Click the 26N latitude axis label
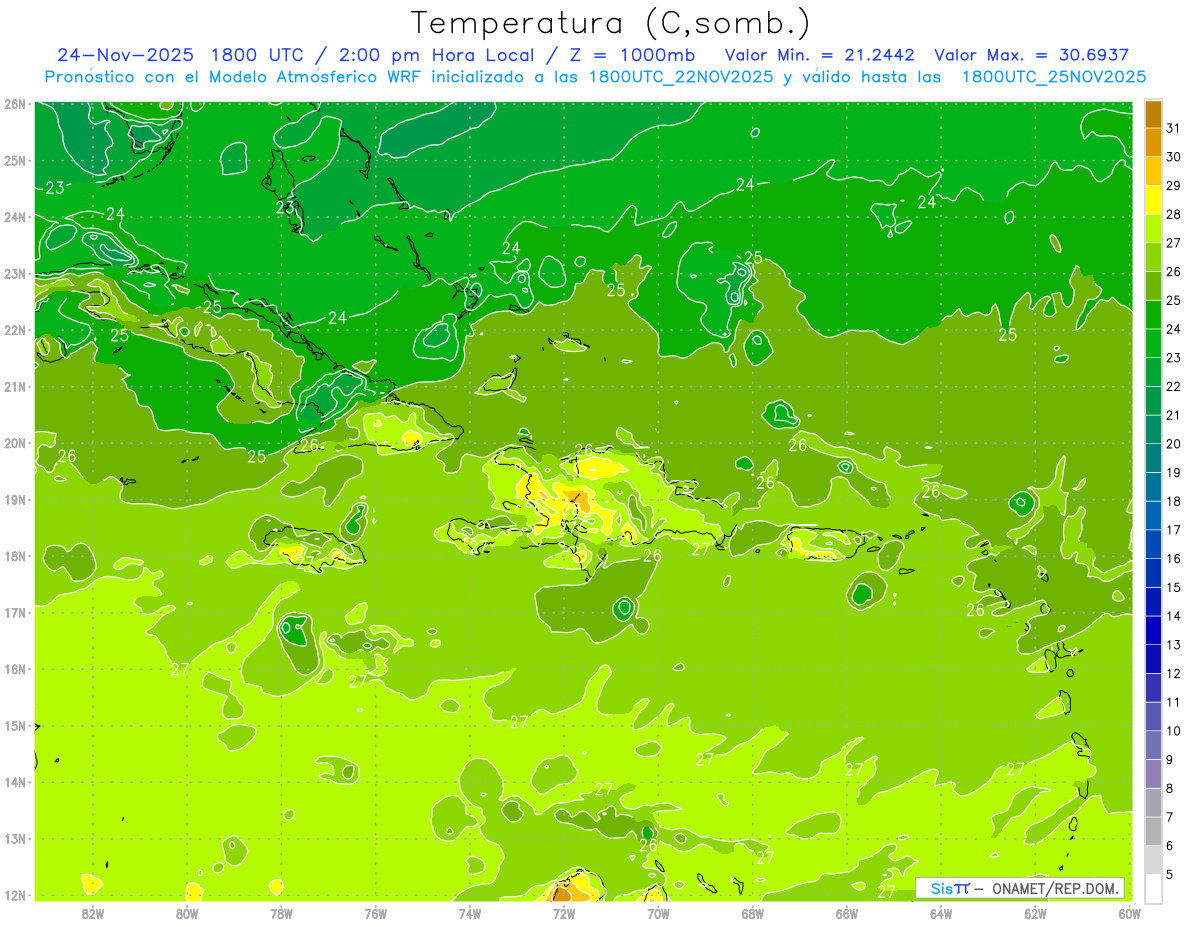 (x=15, y=104)
